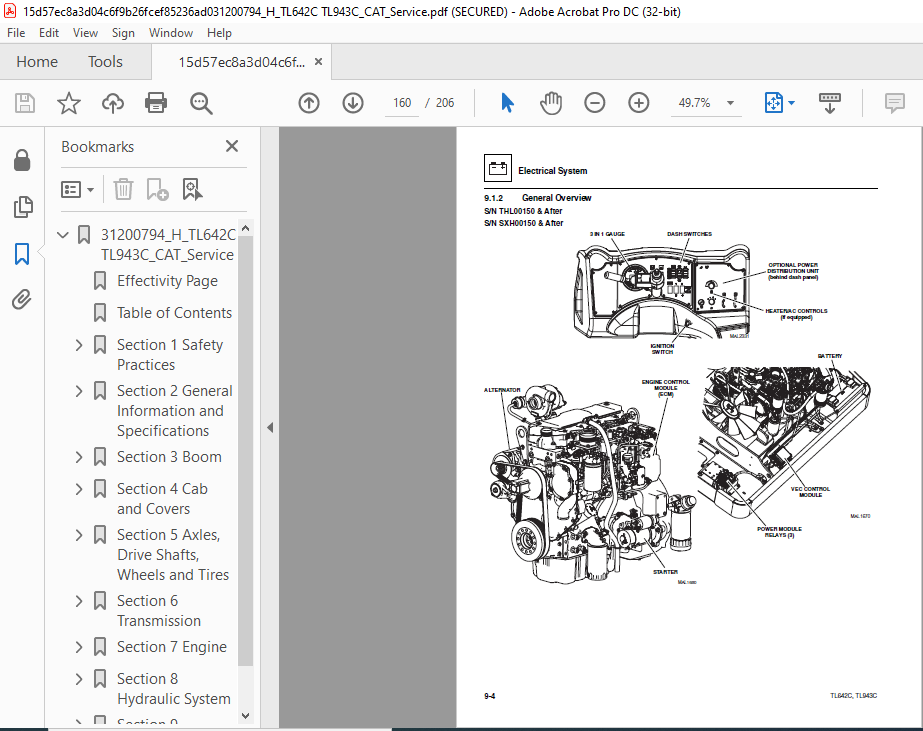Expand Section 8 Hydraulic System bookmark
Image resolution: width=923 pixels, height=731 pixels.
(x=79, y=679)
